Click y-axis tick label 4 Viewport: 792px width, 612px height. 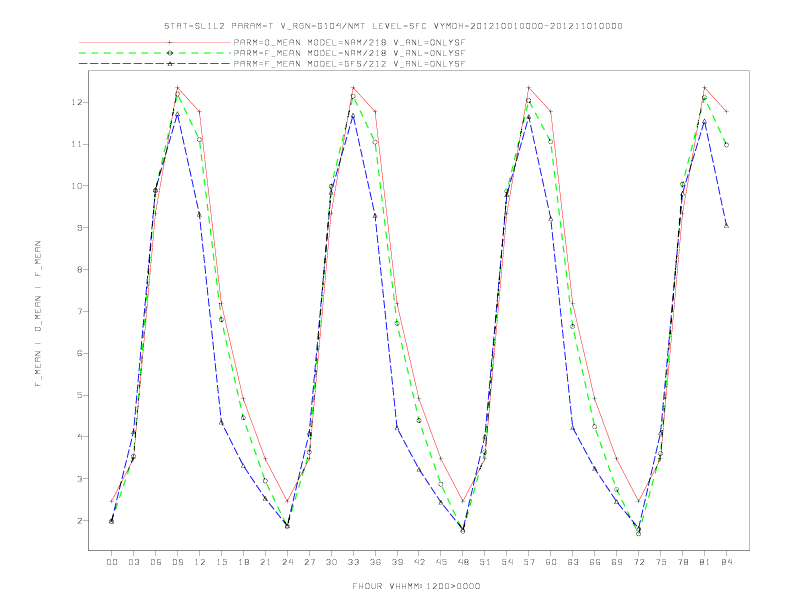(79, 436)
